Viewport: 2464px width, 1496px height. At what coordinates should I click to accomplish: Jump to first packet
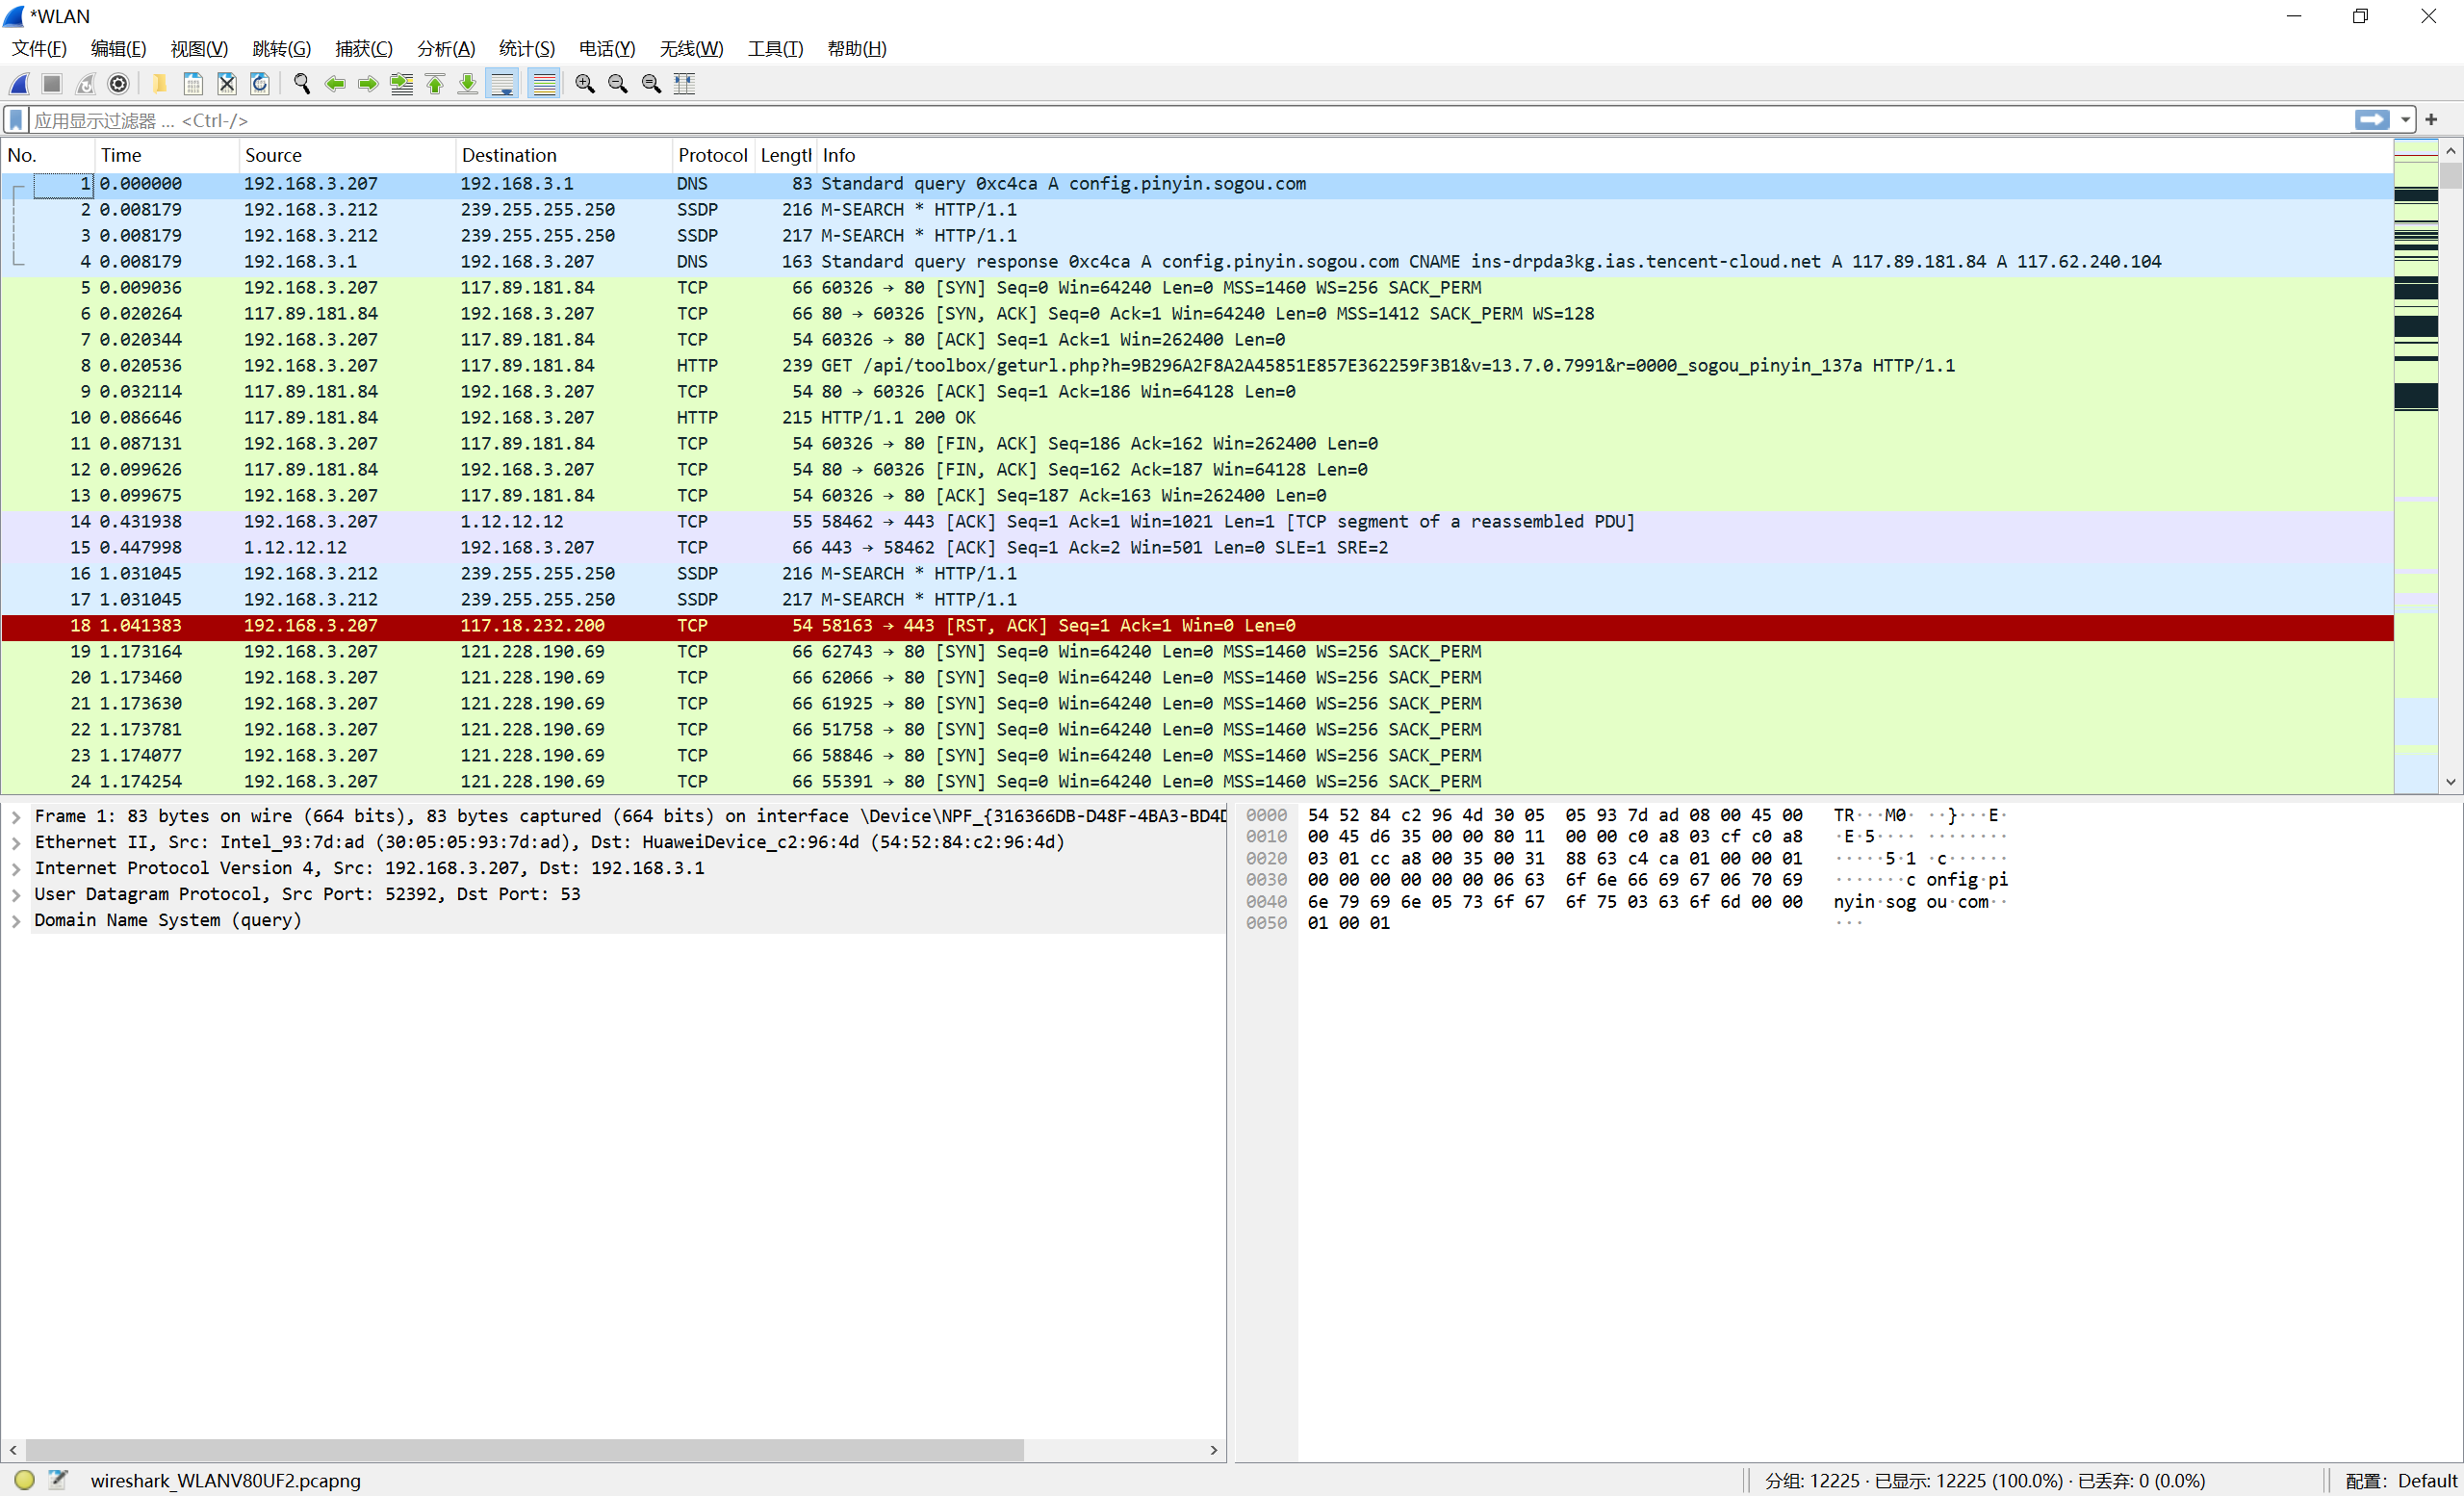tap(435, 84)
